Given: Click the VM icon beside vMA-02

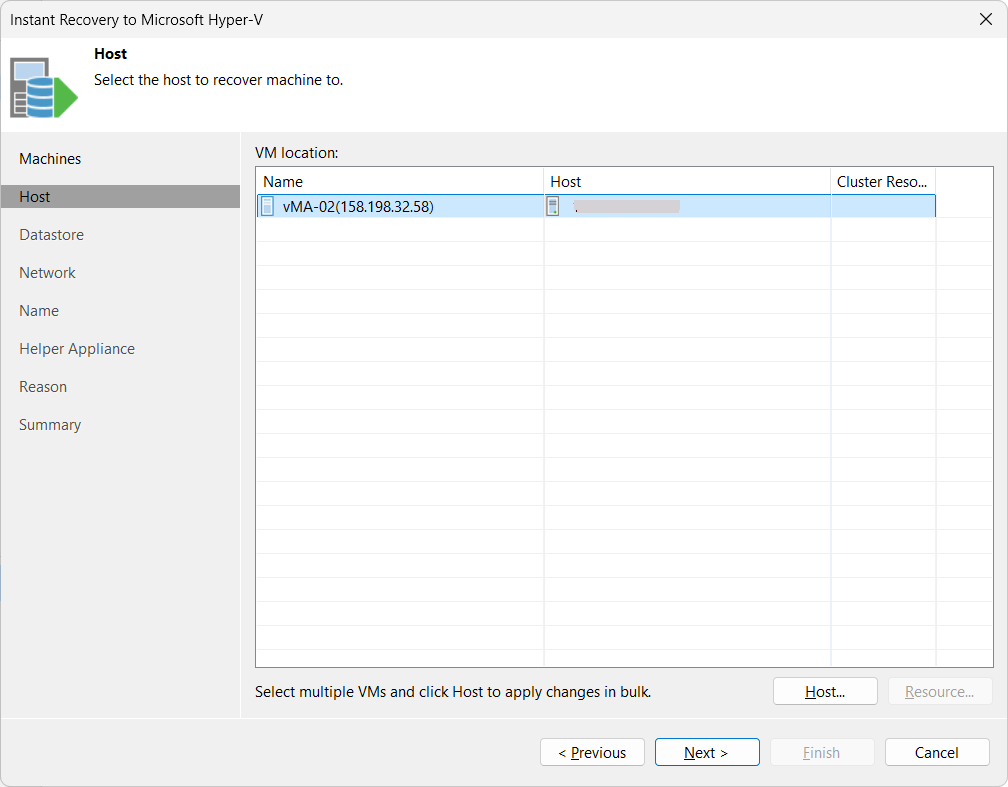Looking at the screenshot, I should 267,206.
